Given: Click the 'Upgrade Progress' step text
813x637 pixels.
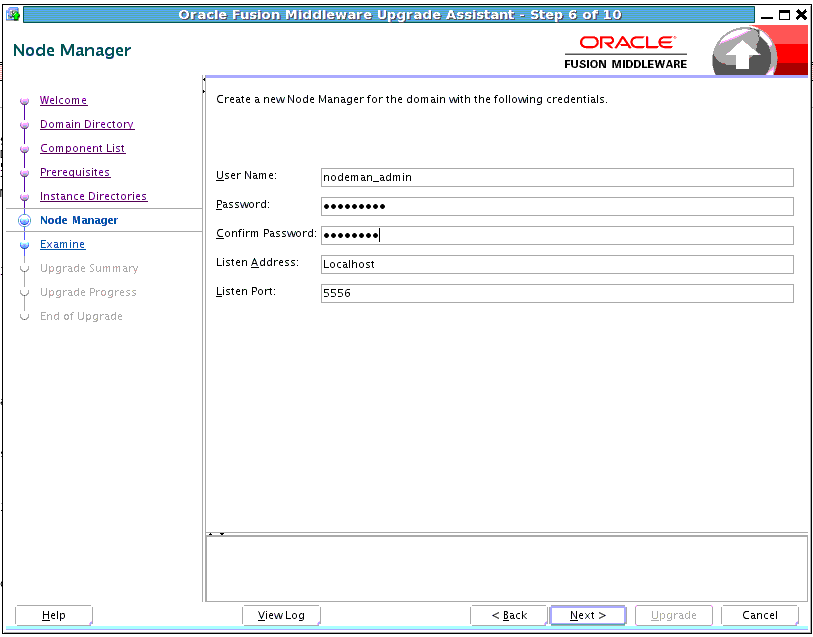Looking at the screenshot, I should pyautogui.click(x=88, y=292).
